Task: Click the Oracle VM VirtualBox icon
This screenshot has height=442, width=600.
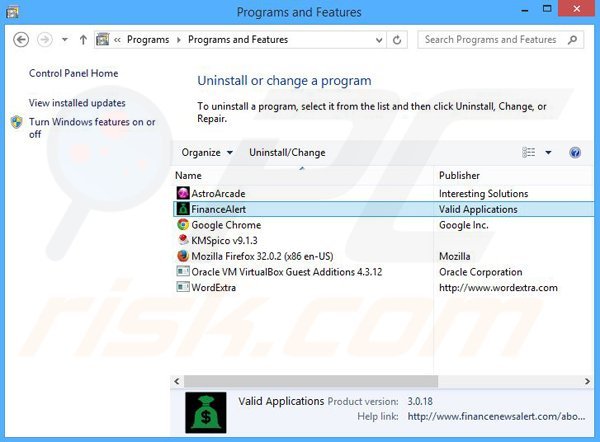Action: (x=183, y=272)
